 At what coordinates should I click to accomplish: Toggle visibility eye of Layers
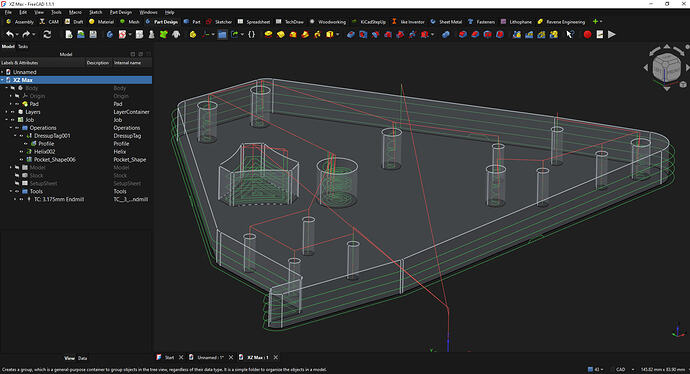click(13, 112)
